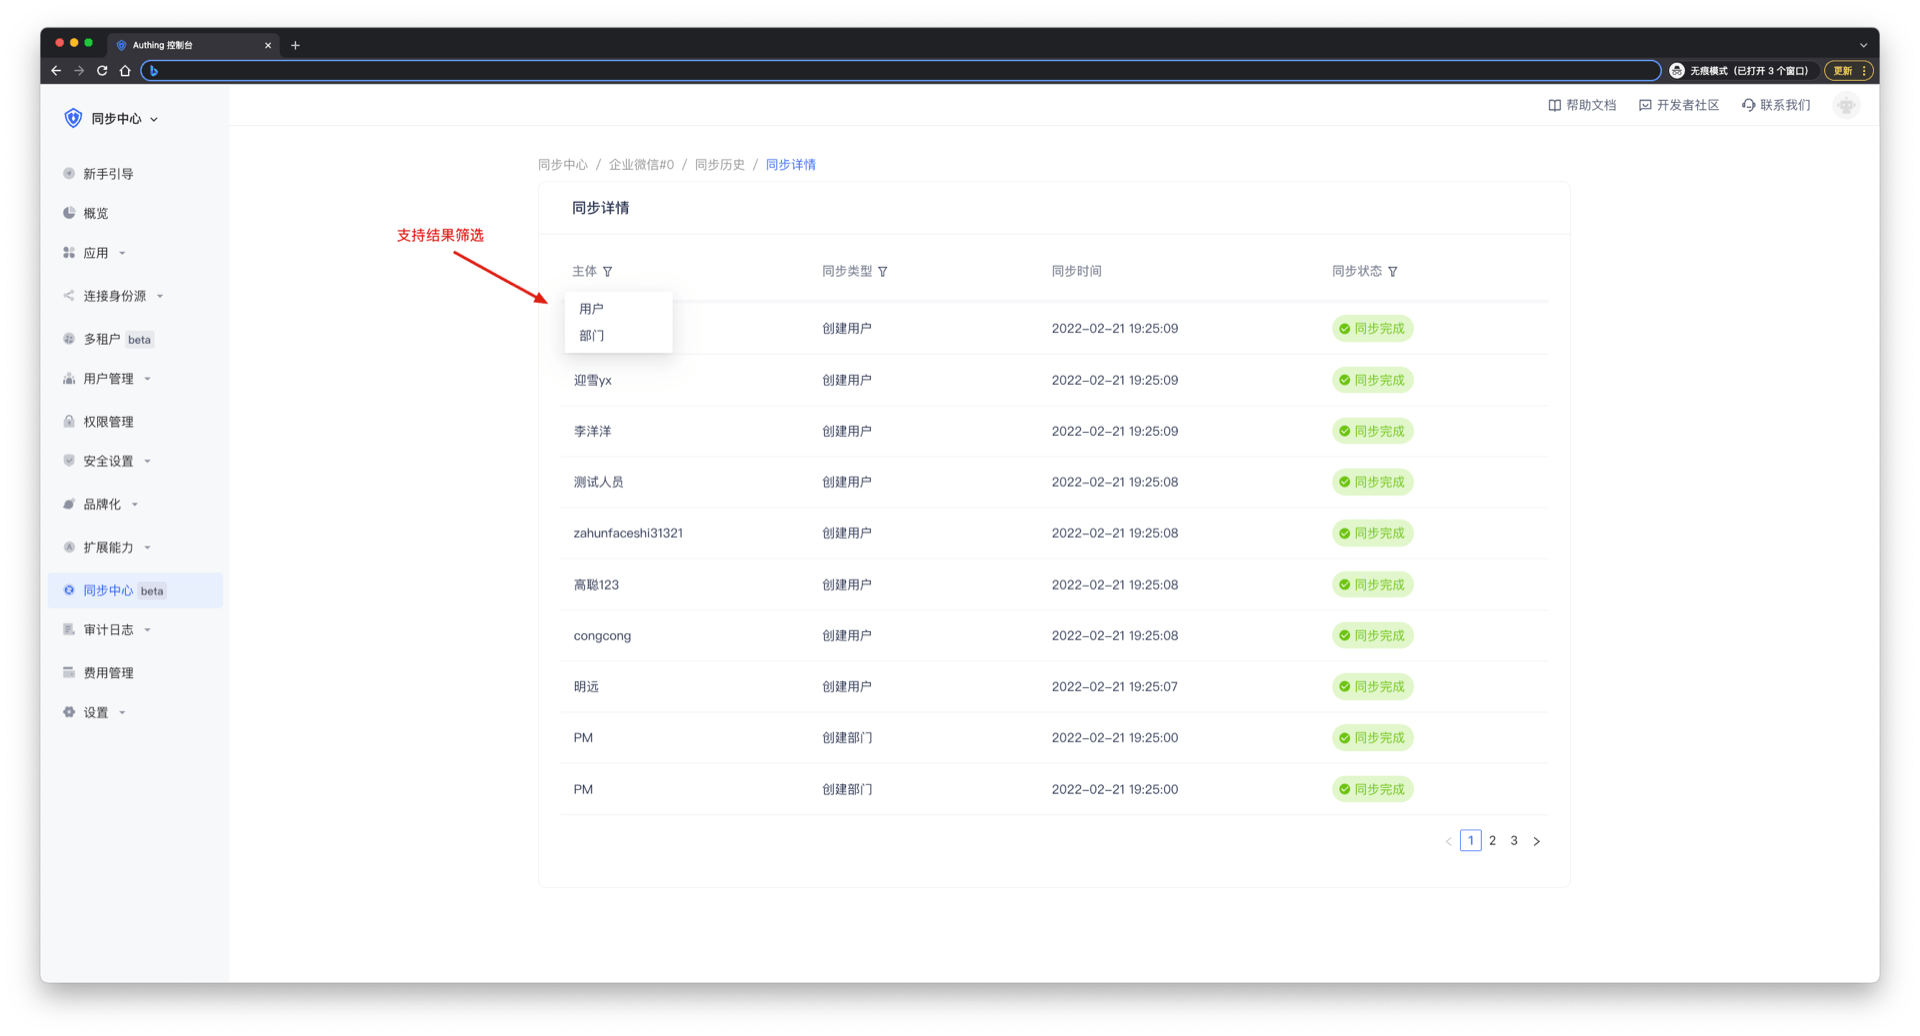Click the filter icon next to 主体
The height and width of the screenshot is (1036, 1920).
[x=607, y=272]
